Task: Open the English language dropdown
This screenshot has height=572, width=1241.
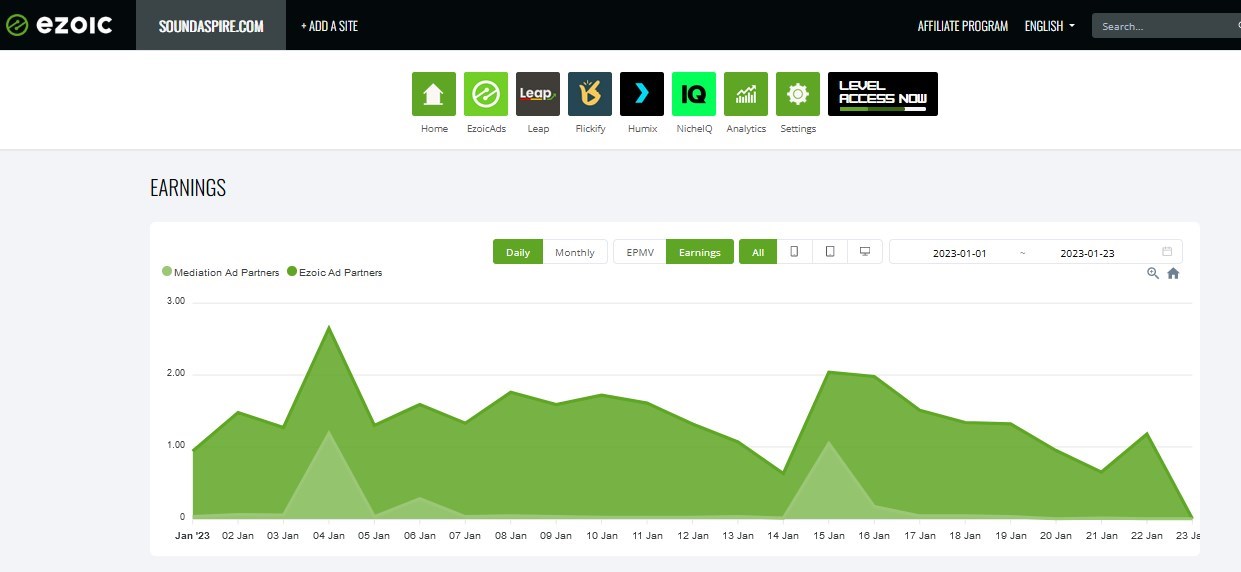Action: (1050, 26)
